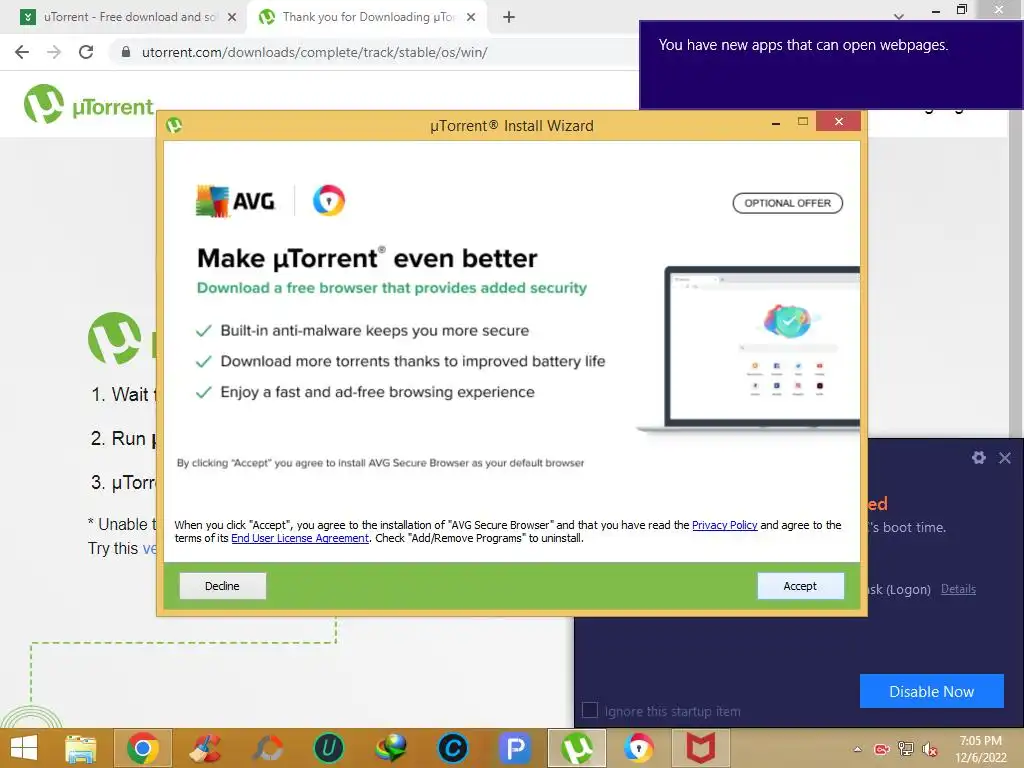Open AVG Secure Browser taskbar icon
The height and width of the screenshot is (768, 1024).
pos(639,748)
